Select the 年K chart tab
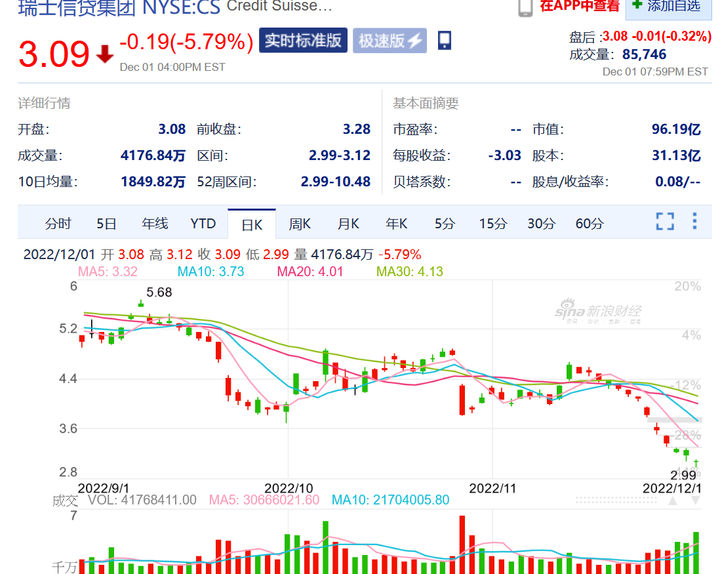 (x=396, y=224)
